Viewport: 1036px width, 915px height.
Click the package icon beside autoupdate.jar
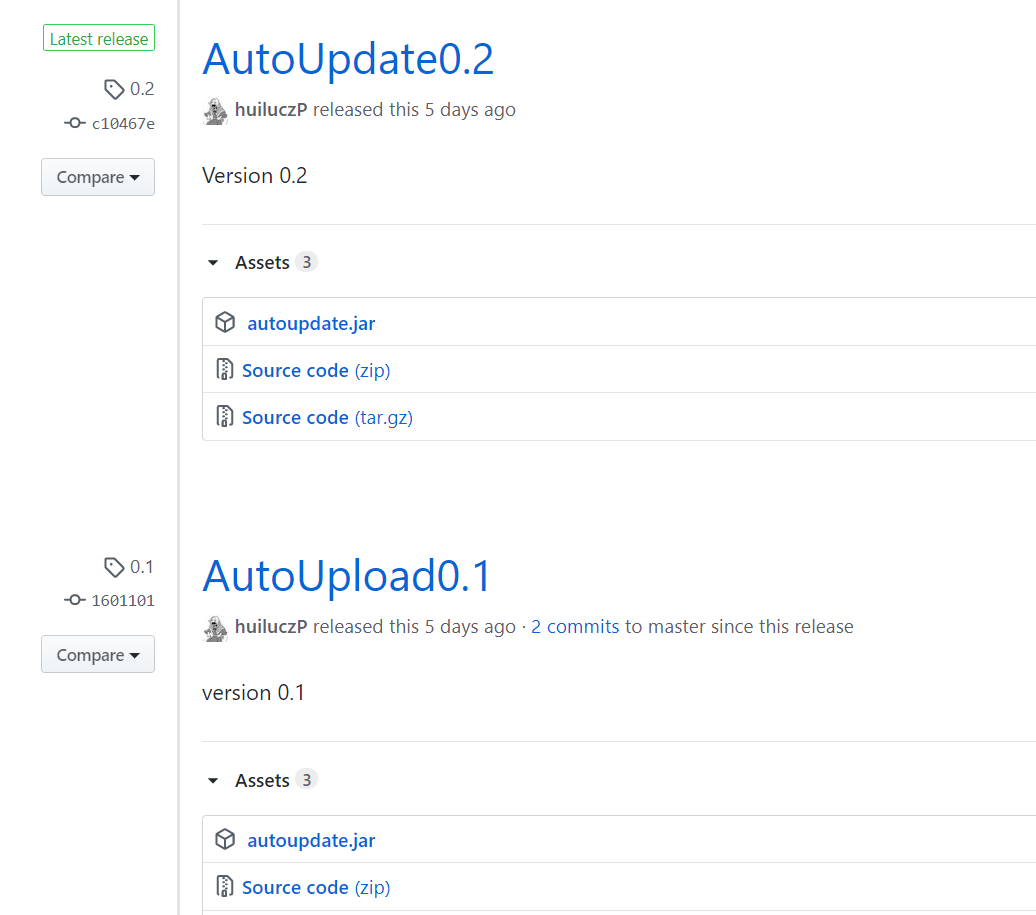coord(225,322)
